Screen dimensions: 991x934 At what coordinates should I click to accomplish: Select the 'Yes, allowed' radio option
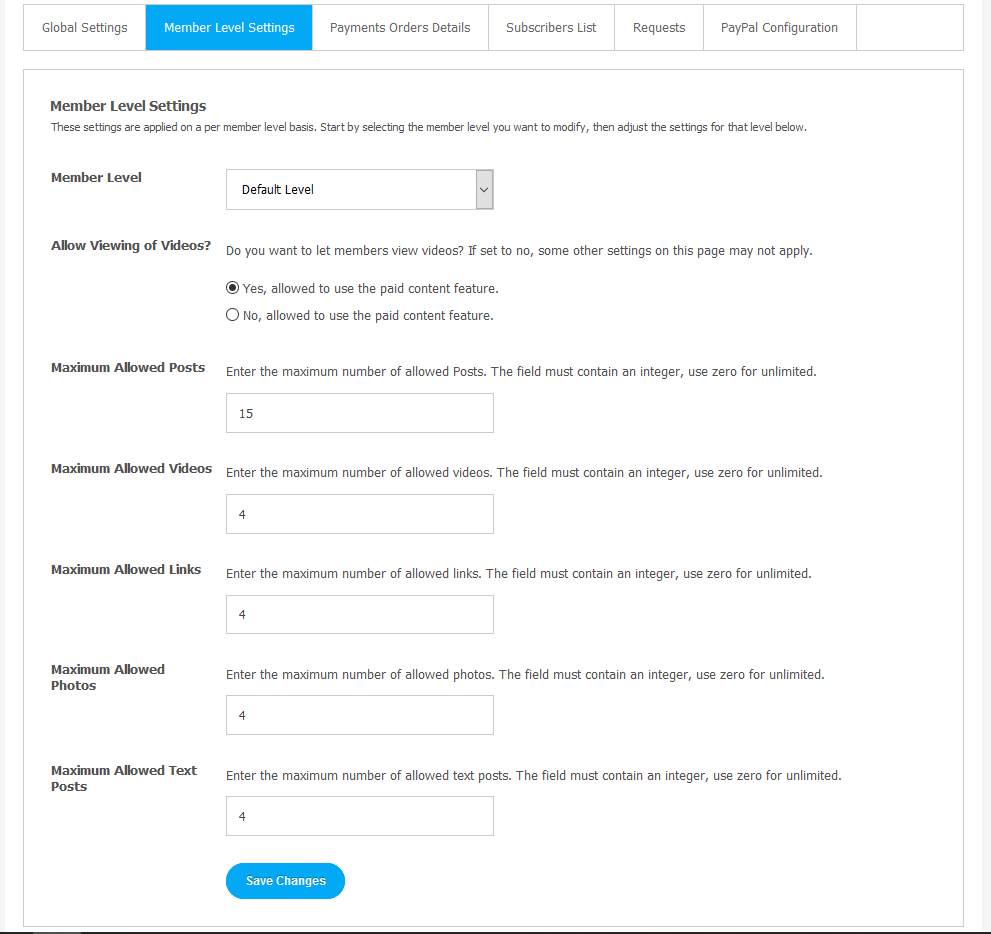pyautogui.click(x=233, y=288)
